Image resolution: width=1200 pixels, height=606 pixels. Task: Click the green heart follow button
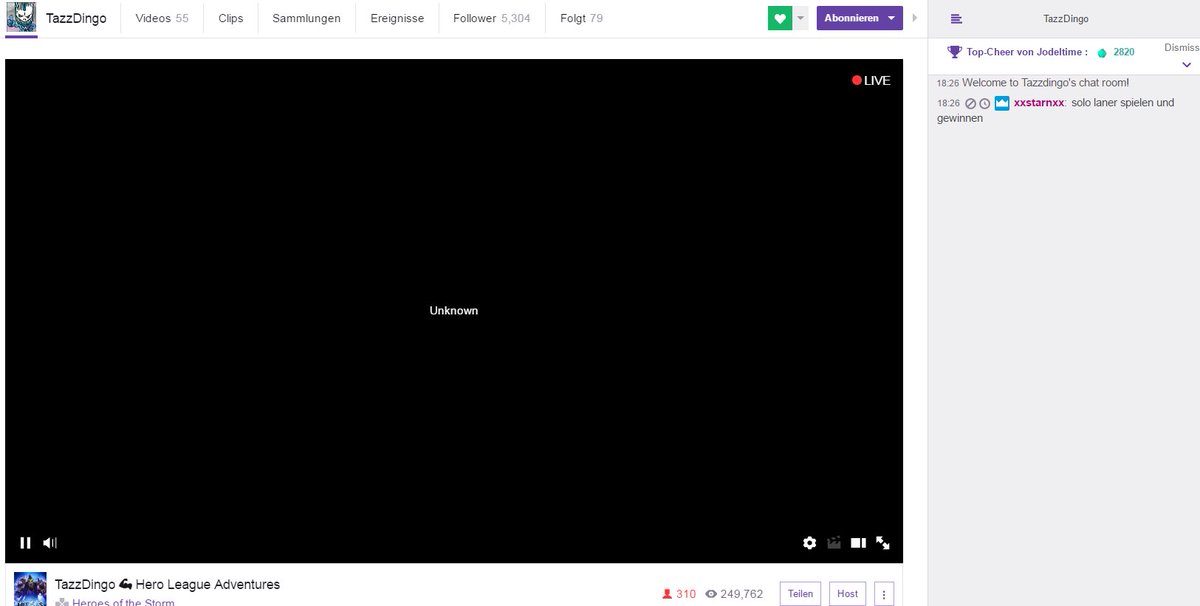tap(780, 18)
